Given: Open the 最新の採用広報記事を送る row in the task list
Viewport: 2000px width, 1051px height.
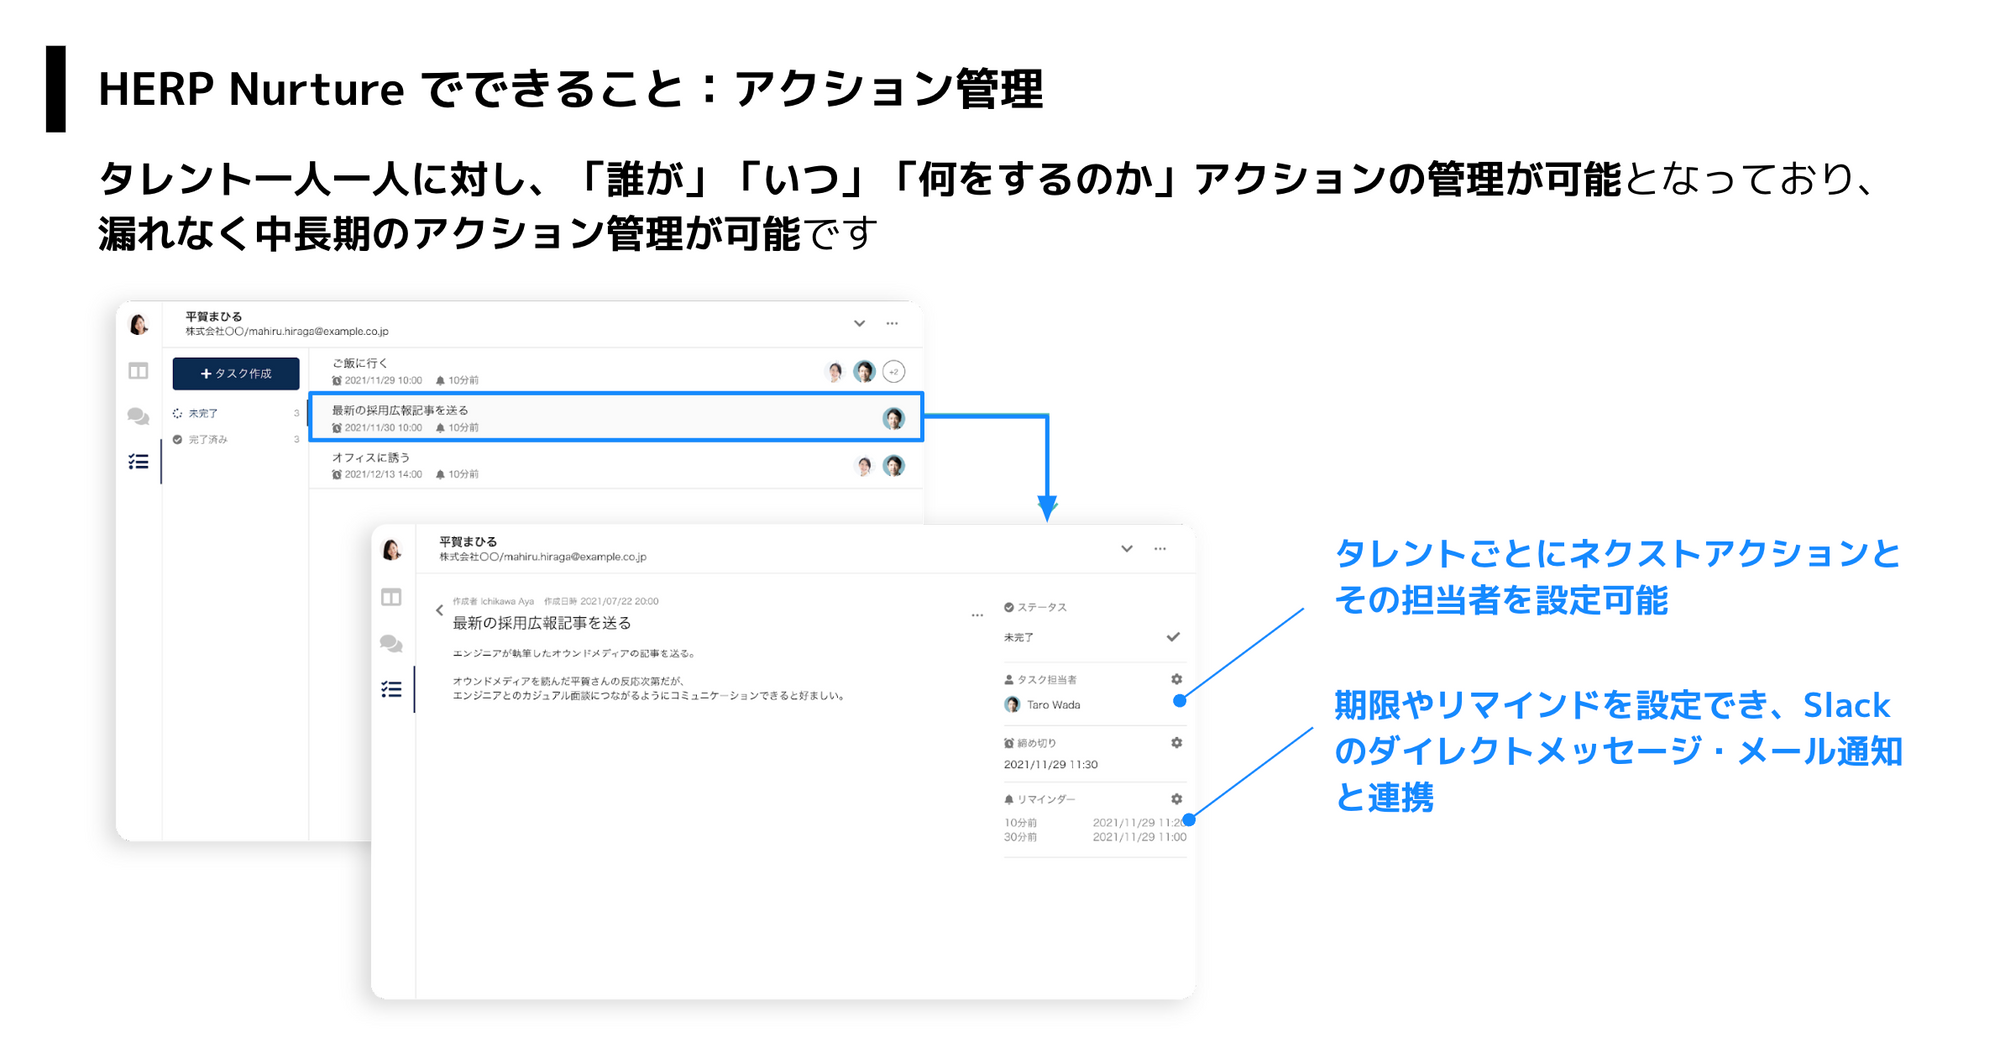Looking at the screenshot, I should [x=616, y=417].
